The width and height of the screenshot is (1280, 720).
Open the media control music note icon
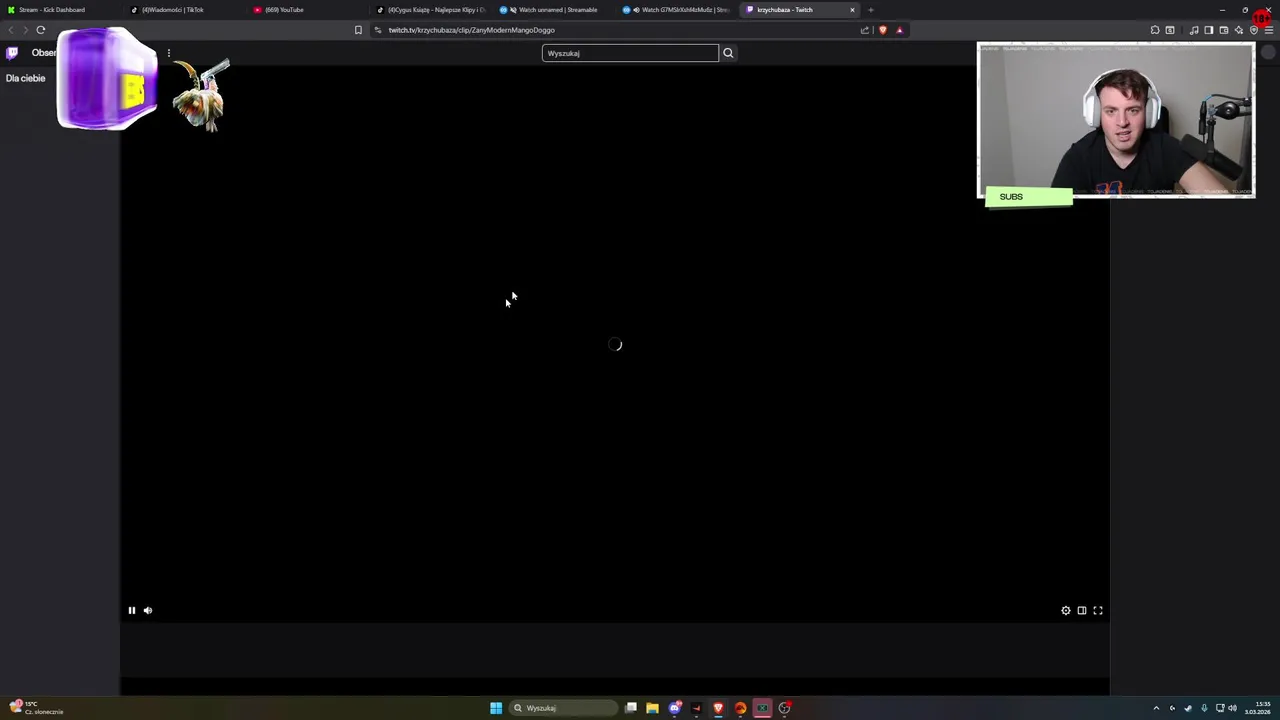(x=1194, y=30)
